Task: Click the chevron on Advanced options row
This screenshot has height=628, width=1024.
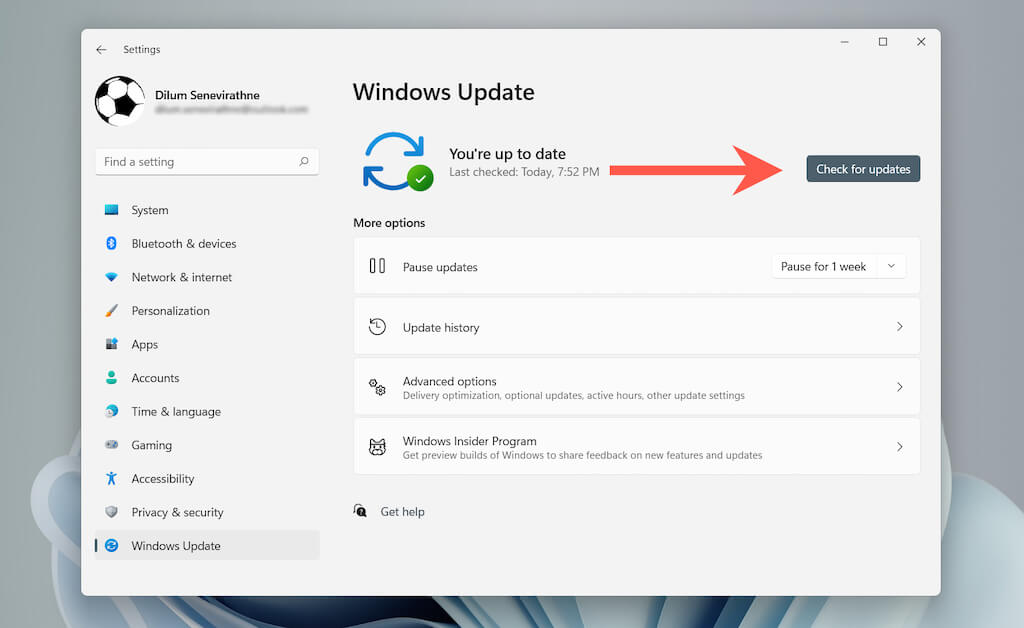Action: (x=900, y=387)
